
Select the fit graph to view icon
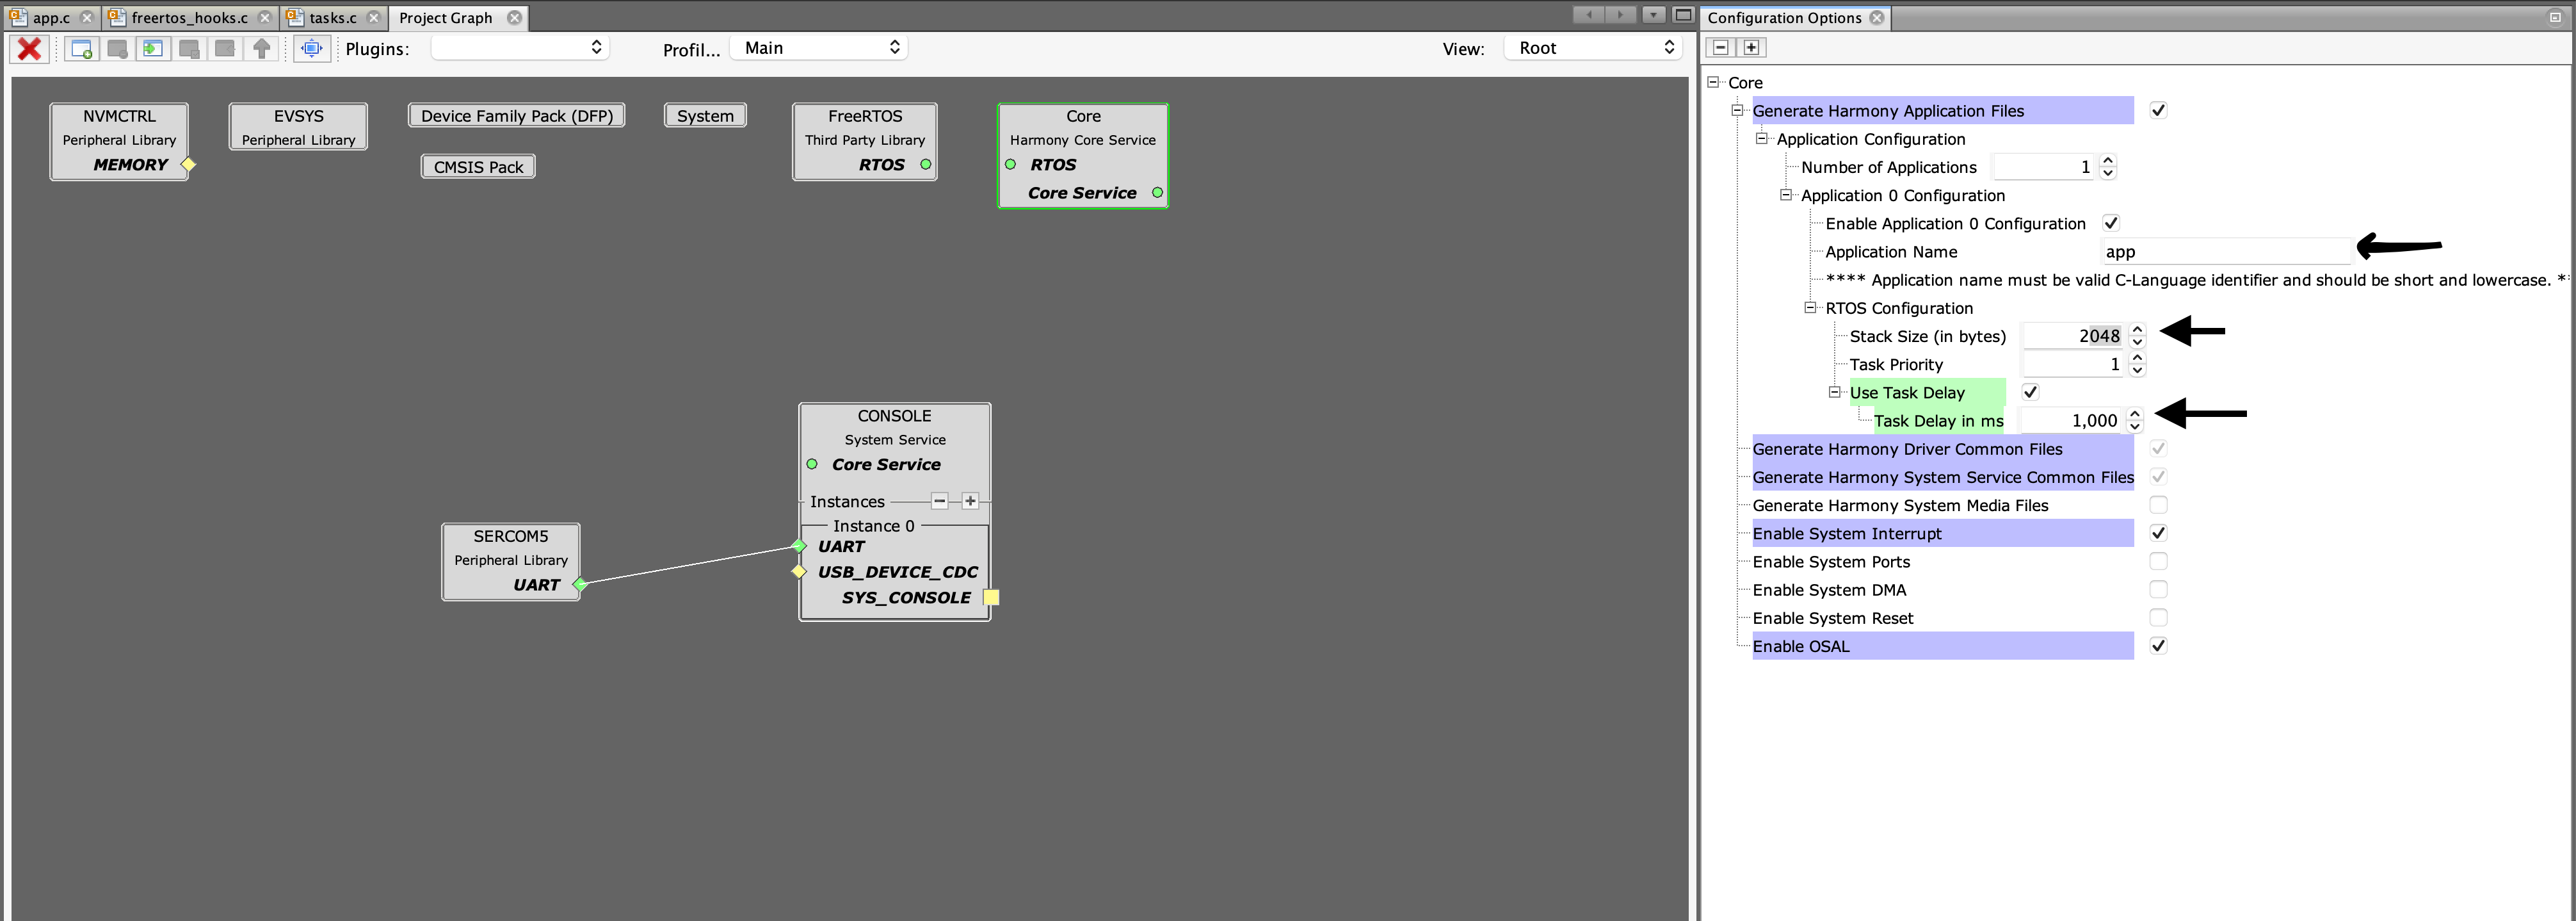[x=311, y=48]
